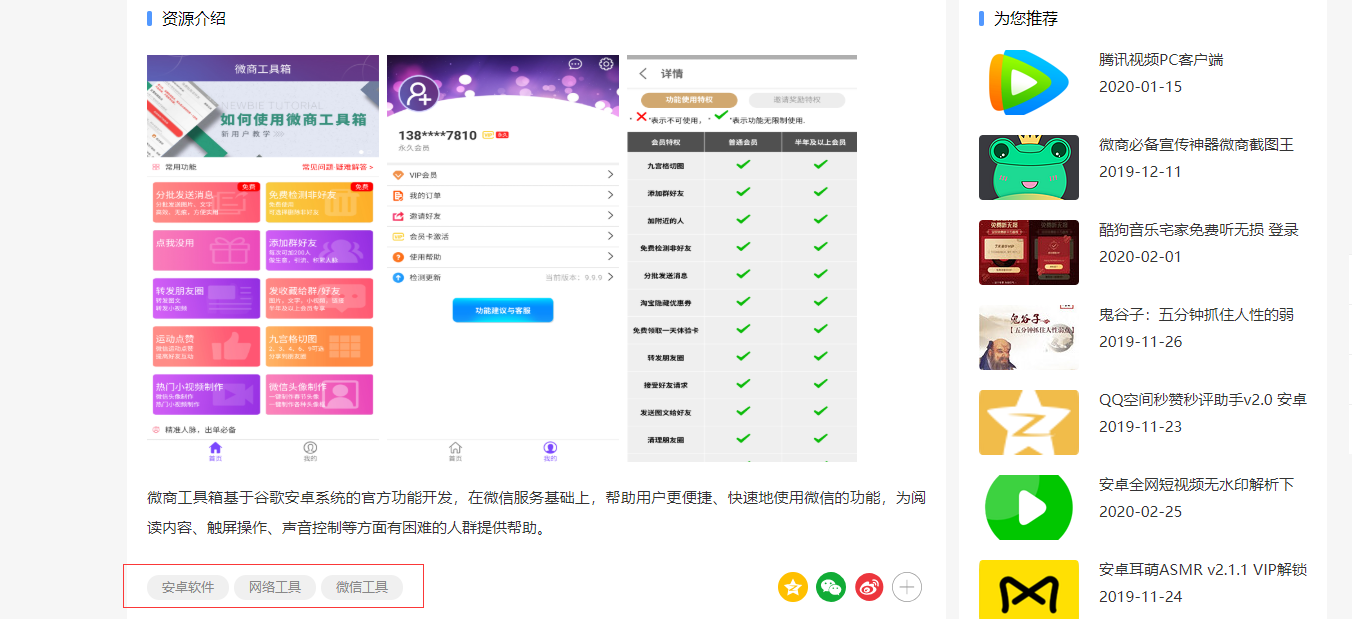Image resolution: width=1352 pixels, height=619 pixels.
Task: Enable 分批发送消息 for 半年及以上会员
Action: click(820, 275)
